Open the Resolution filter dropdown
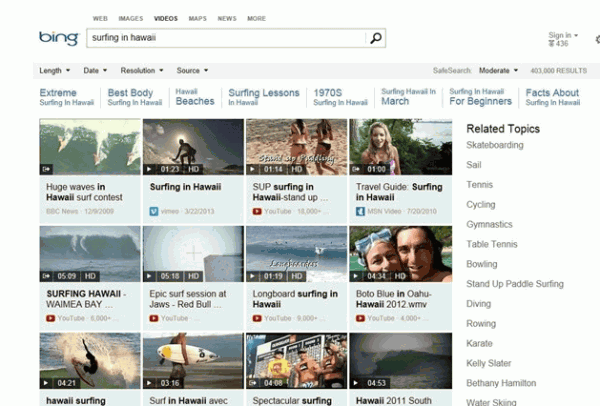Screen dimensions: 600x406 pyautogui.click(x=142, y=70)
